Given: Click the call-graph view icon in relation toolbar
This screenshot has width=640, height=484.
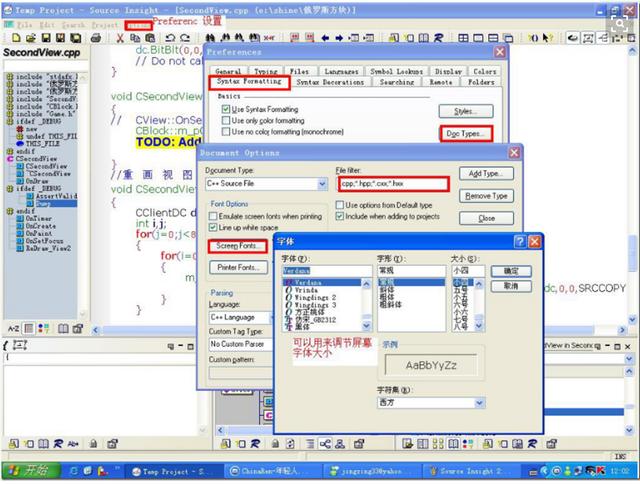Looking at the screenshot, I should click(x=325, y=444).
